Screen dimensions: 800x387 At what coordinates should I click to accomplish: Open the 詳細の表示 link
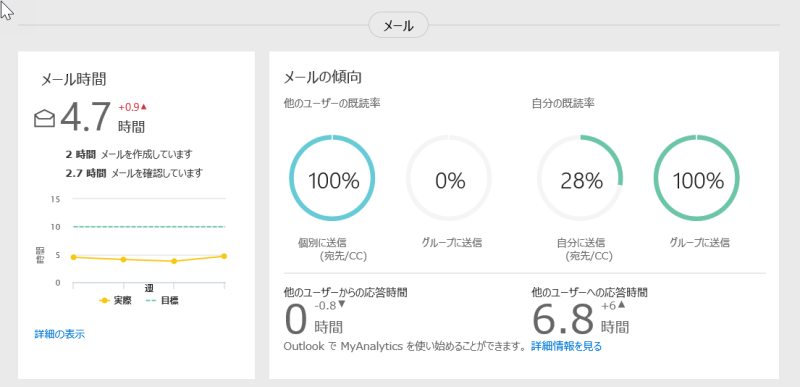(x=60, y=334)
